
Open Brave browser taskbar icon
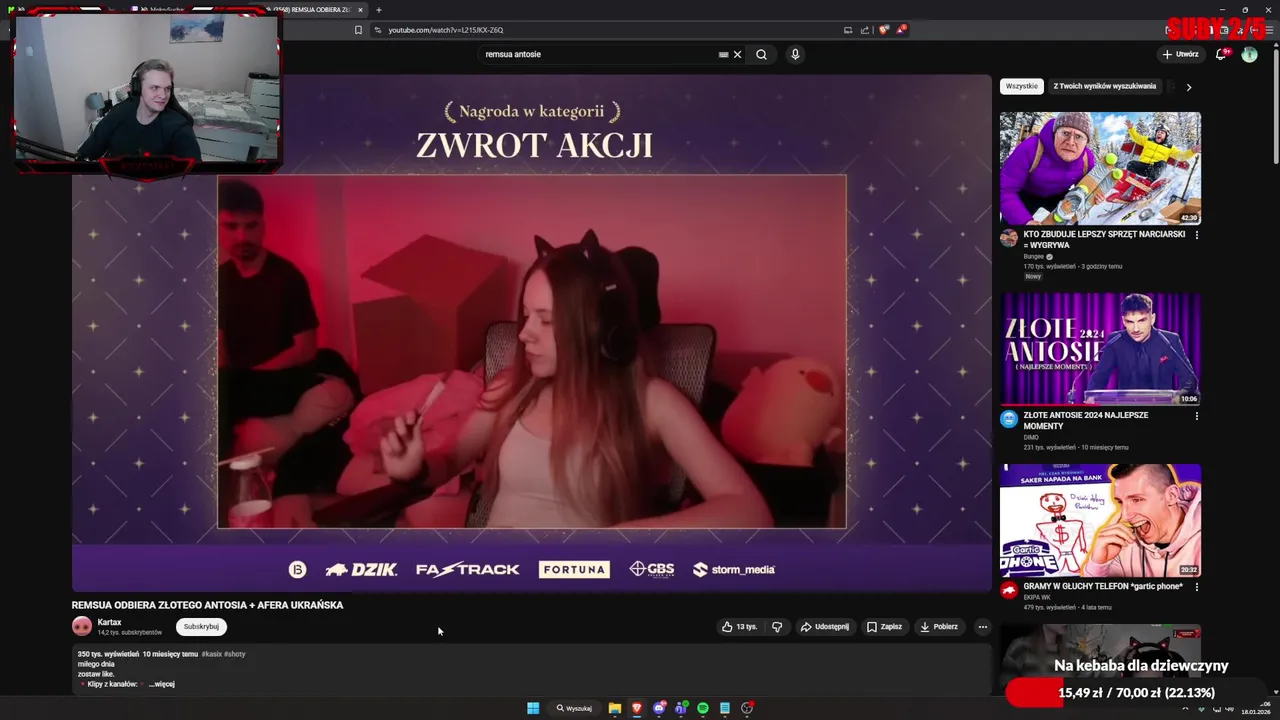click(637, 708)
